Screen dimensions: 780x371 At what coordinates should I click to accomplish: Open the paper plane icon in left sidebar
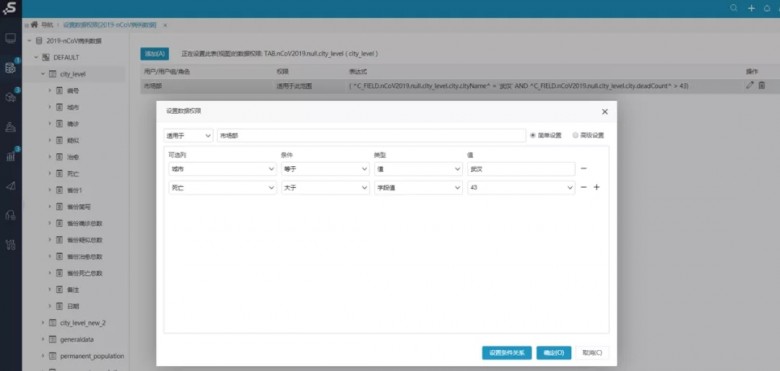[10, 186]
